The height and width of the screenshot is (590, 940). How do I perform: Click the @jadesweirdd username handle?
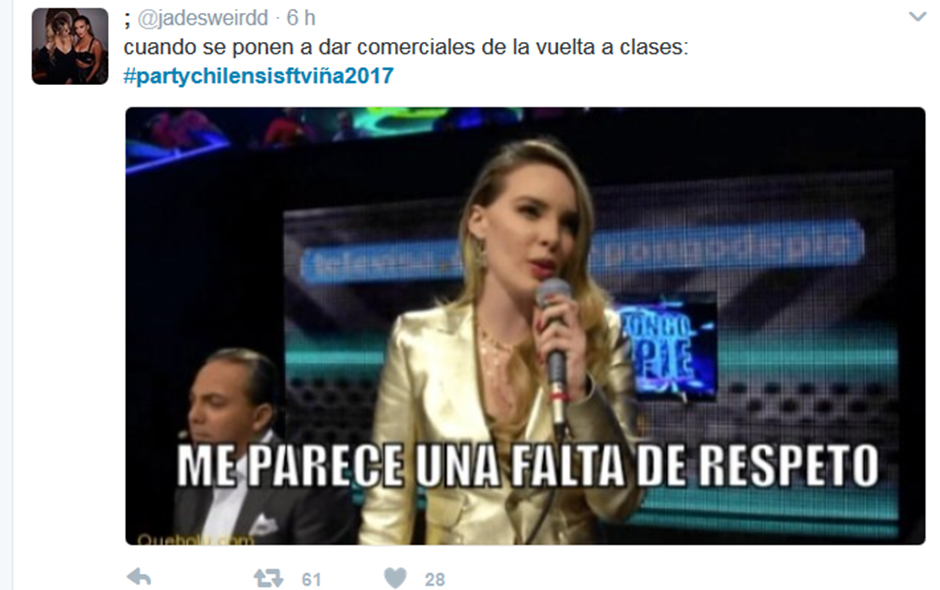[x=203, y=18]
